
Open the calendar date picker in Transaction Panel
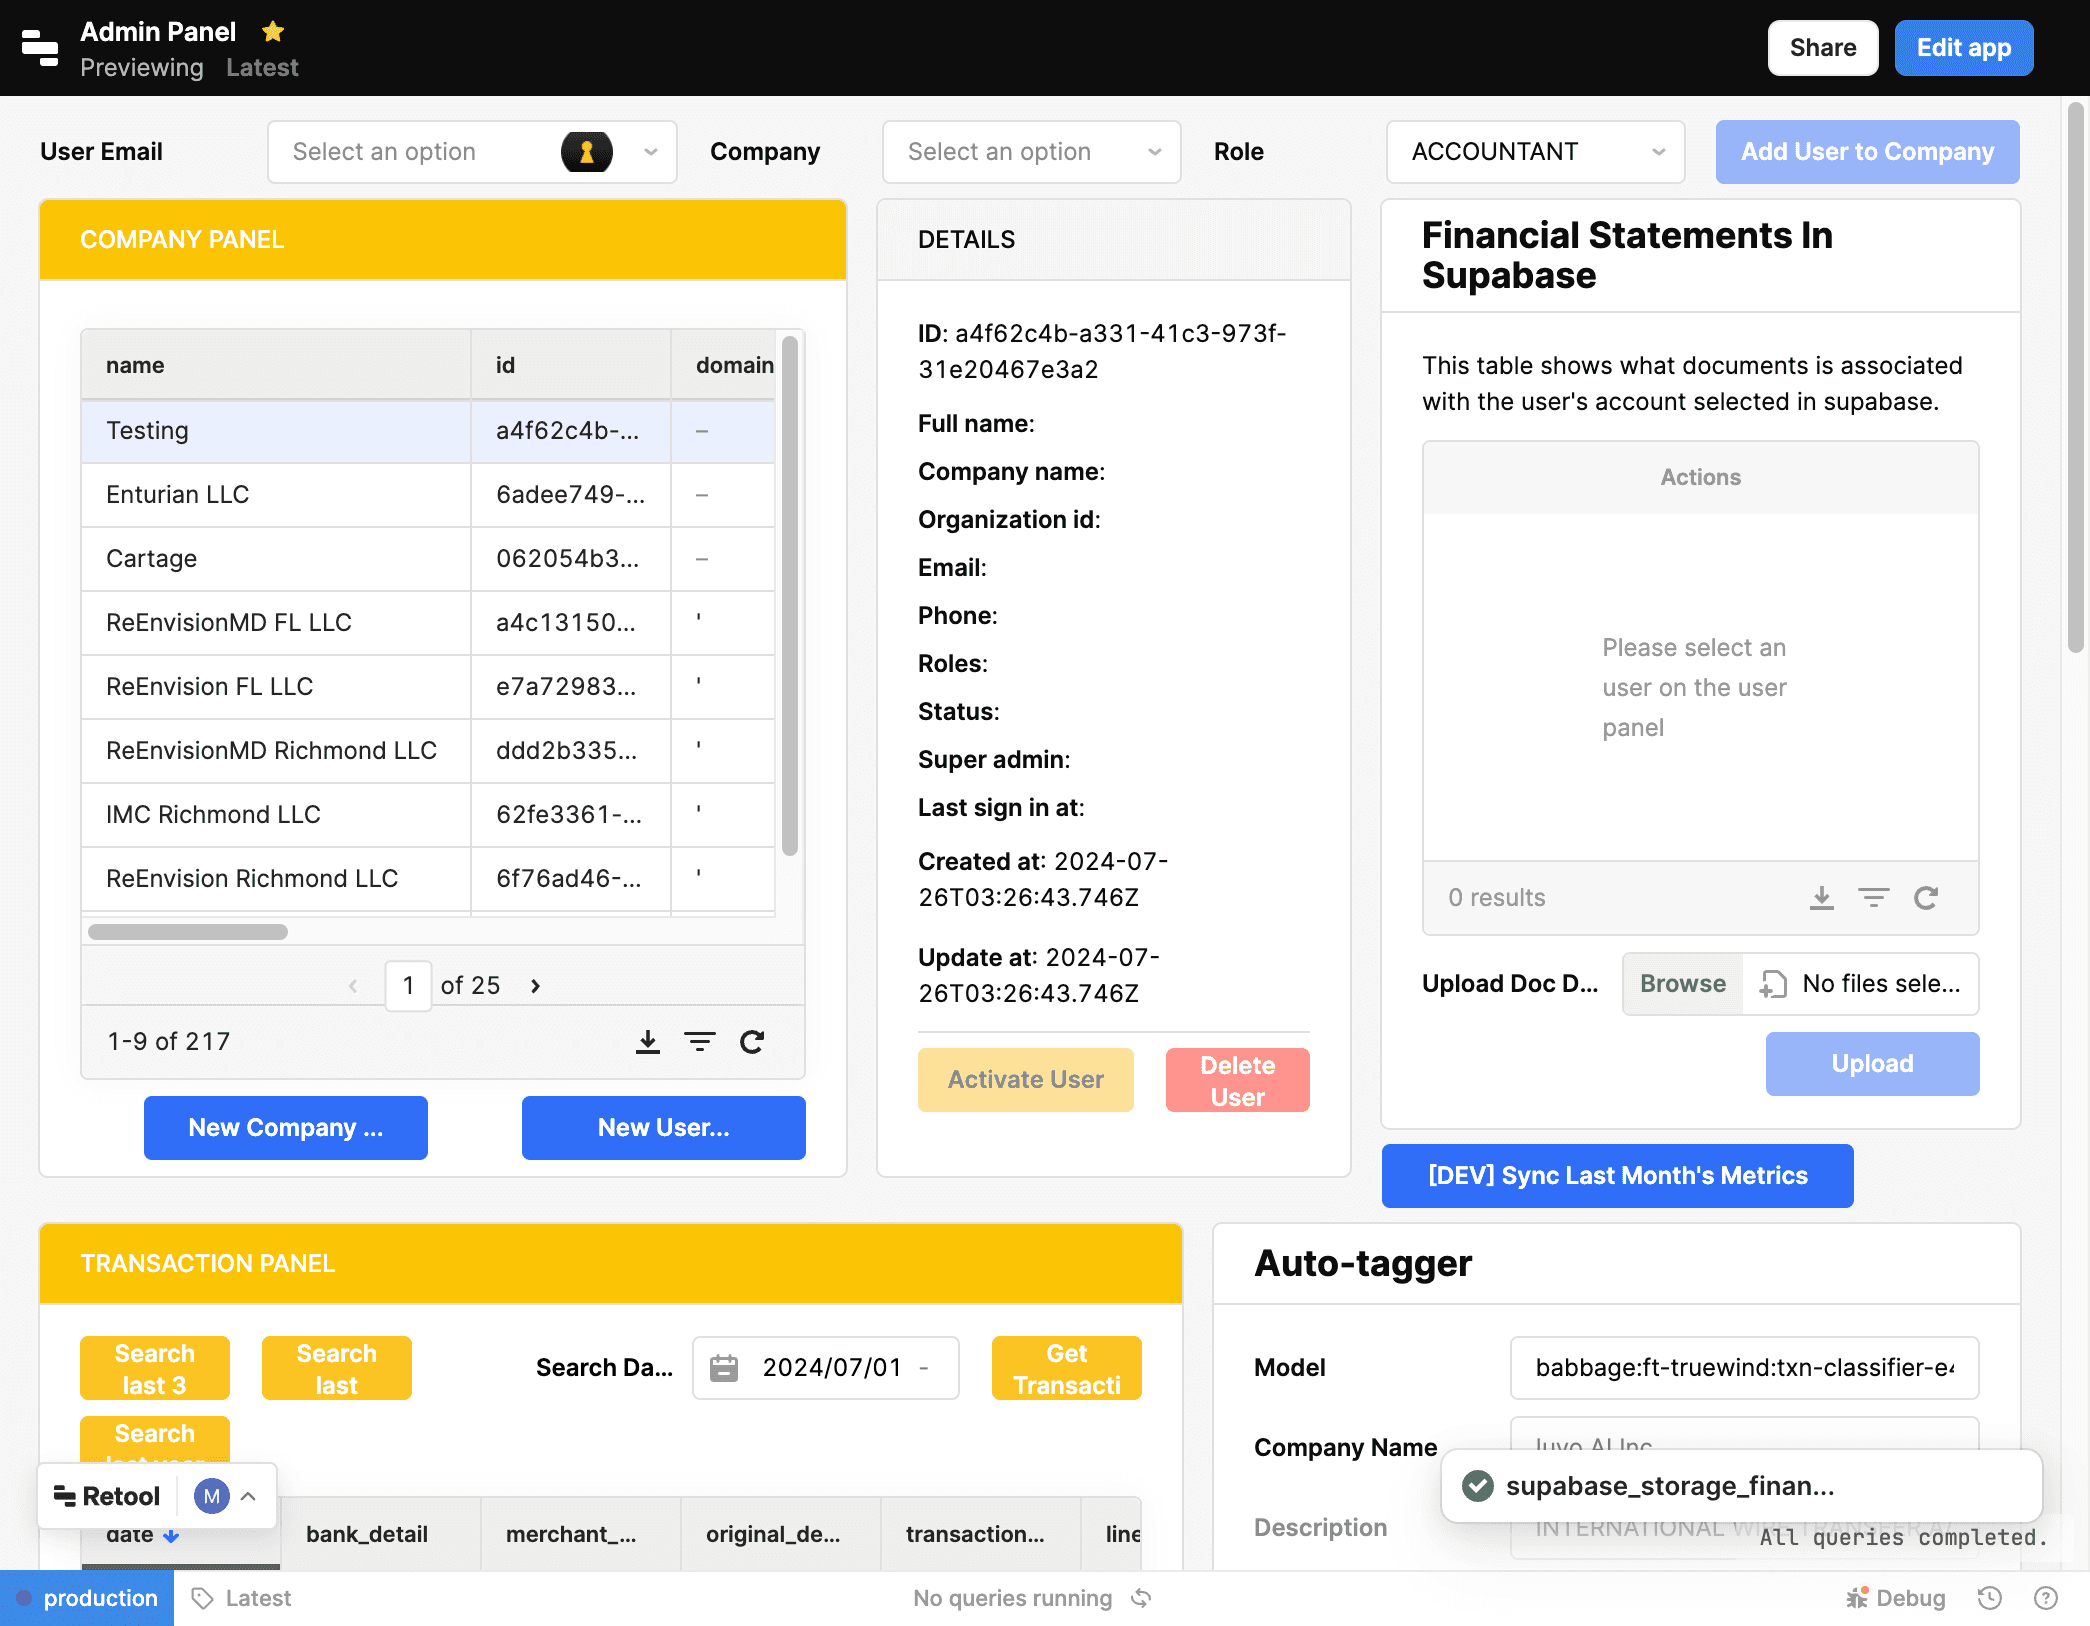pos(726,1367)
